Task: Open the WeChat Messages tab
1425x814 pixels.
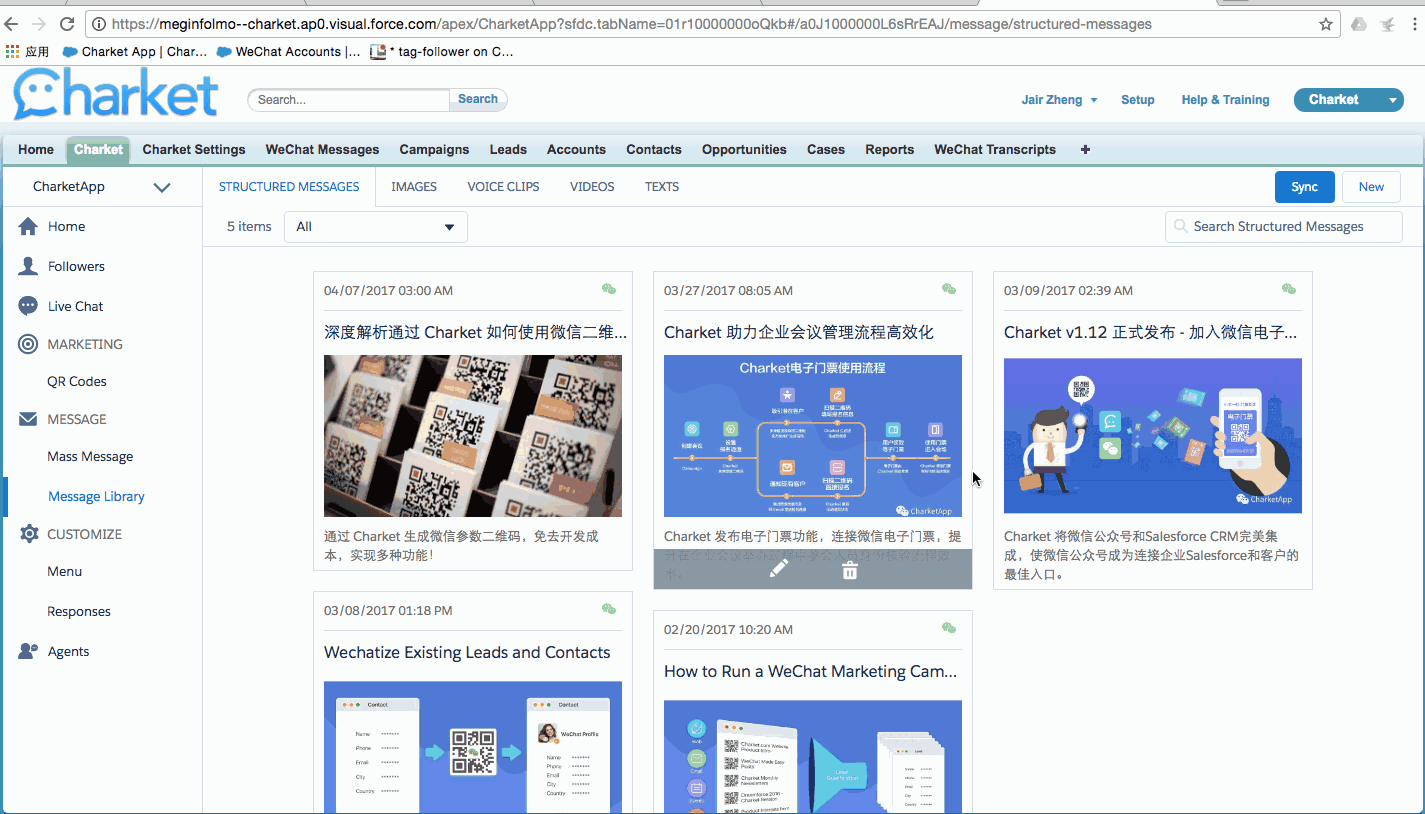Action: tap(322, 150)
